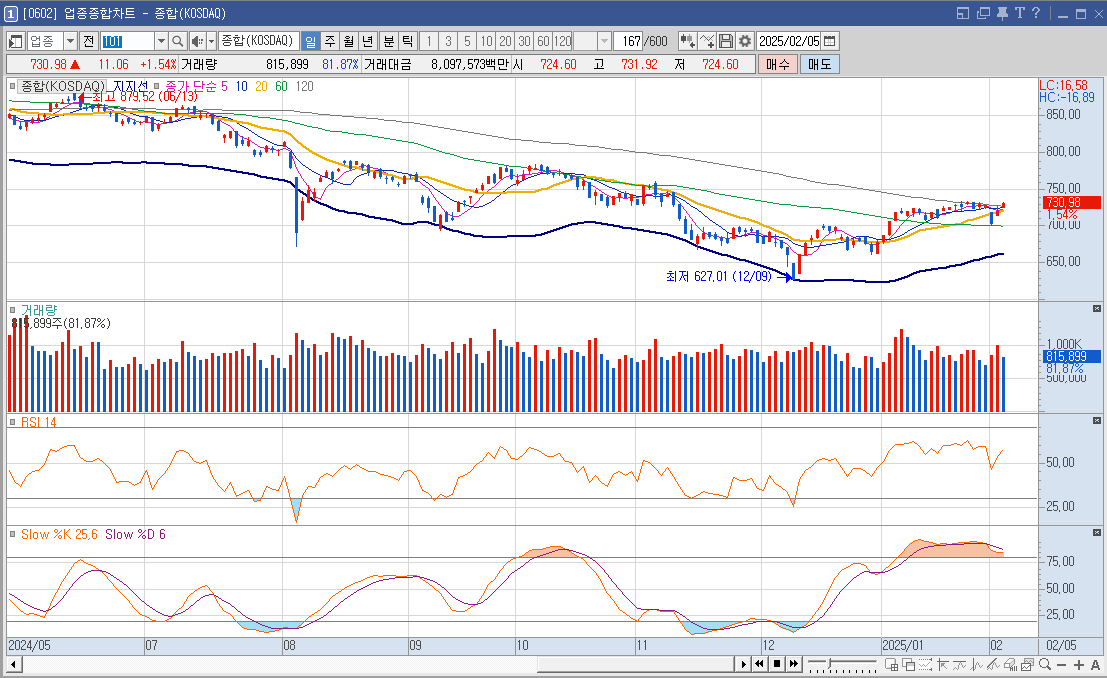Click the T font icon in title bar
This screenshot has width=1107, height=678.
pos(1019,13)
